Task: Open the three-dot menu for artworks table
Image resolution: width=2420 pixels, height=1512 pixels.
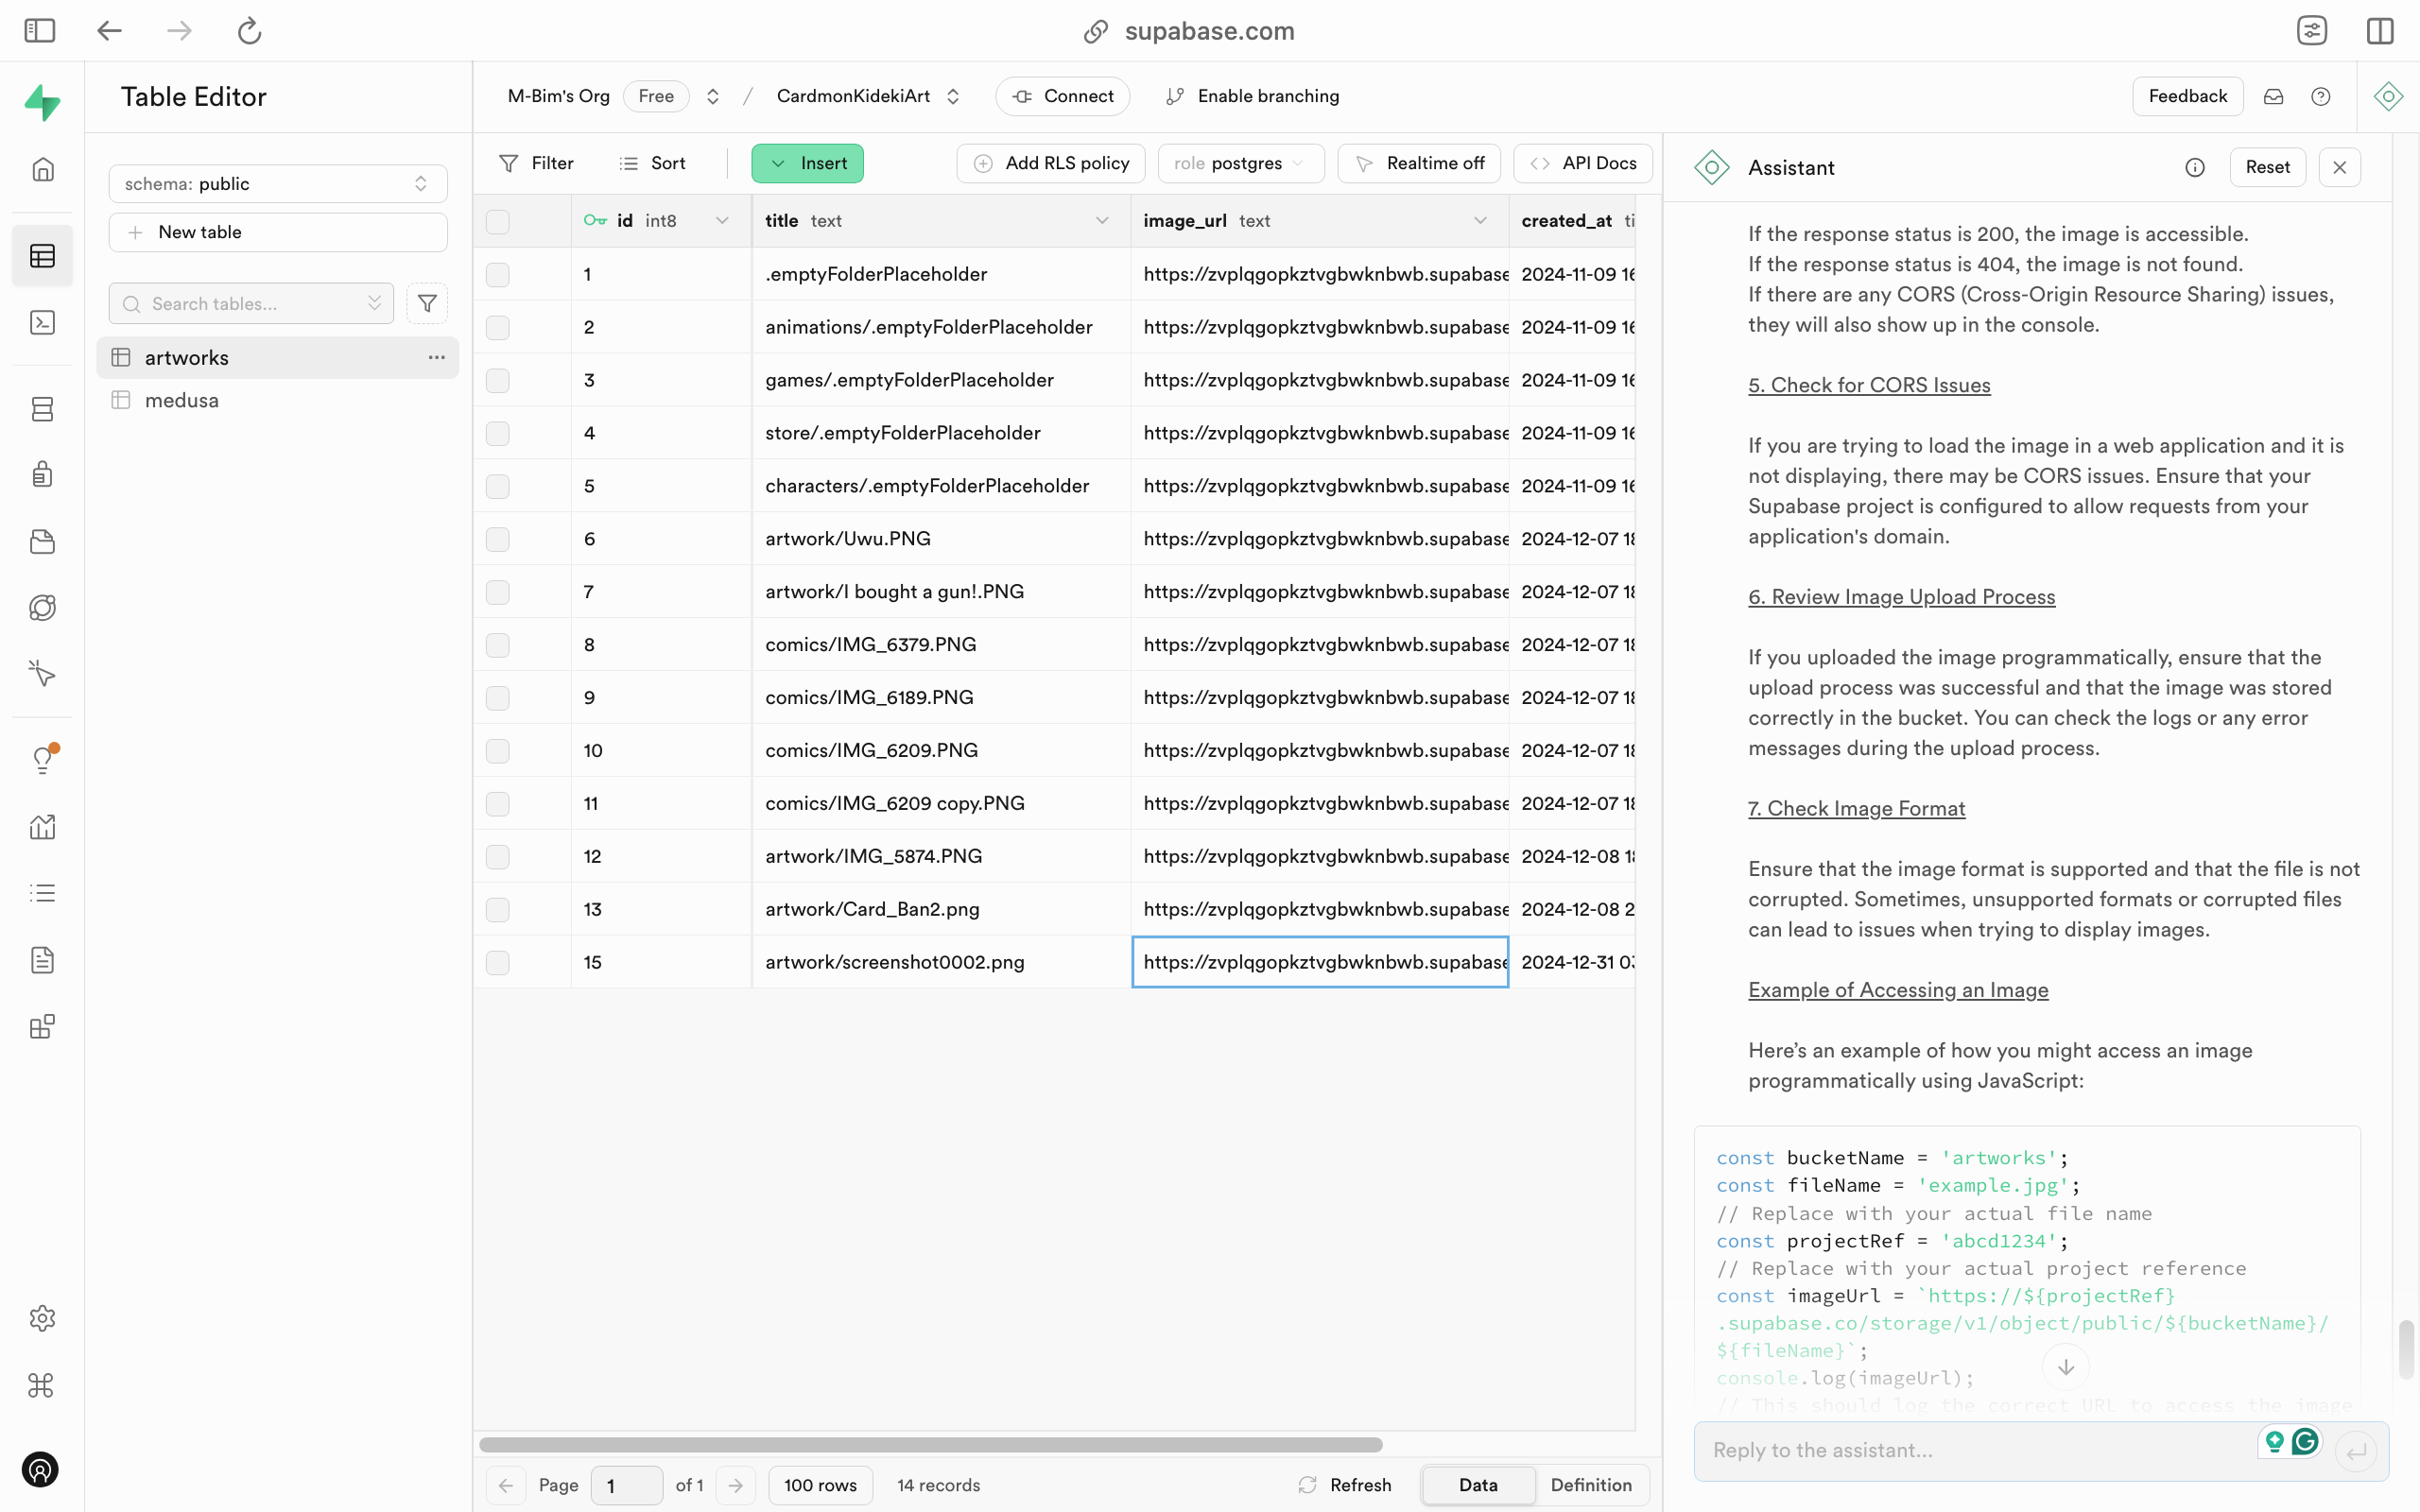Action: tap(436, 357)
